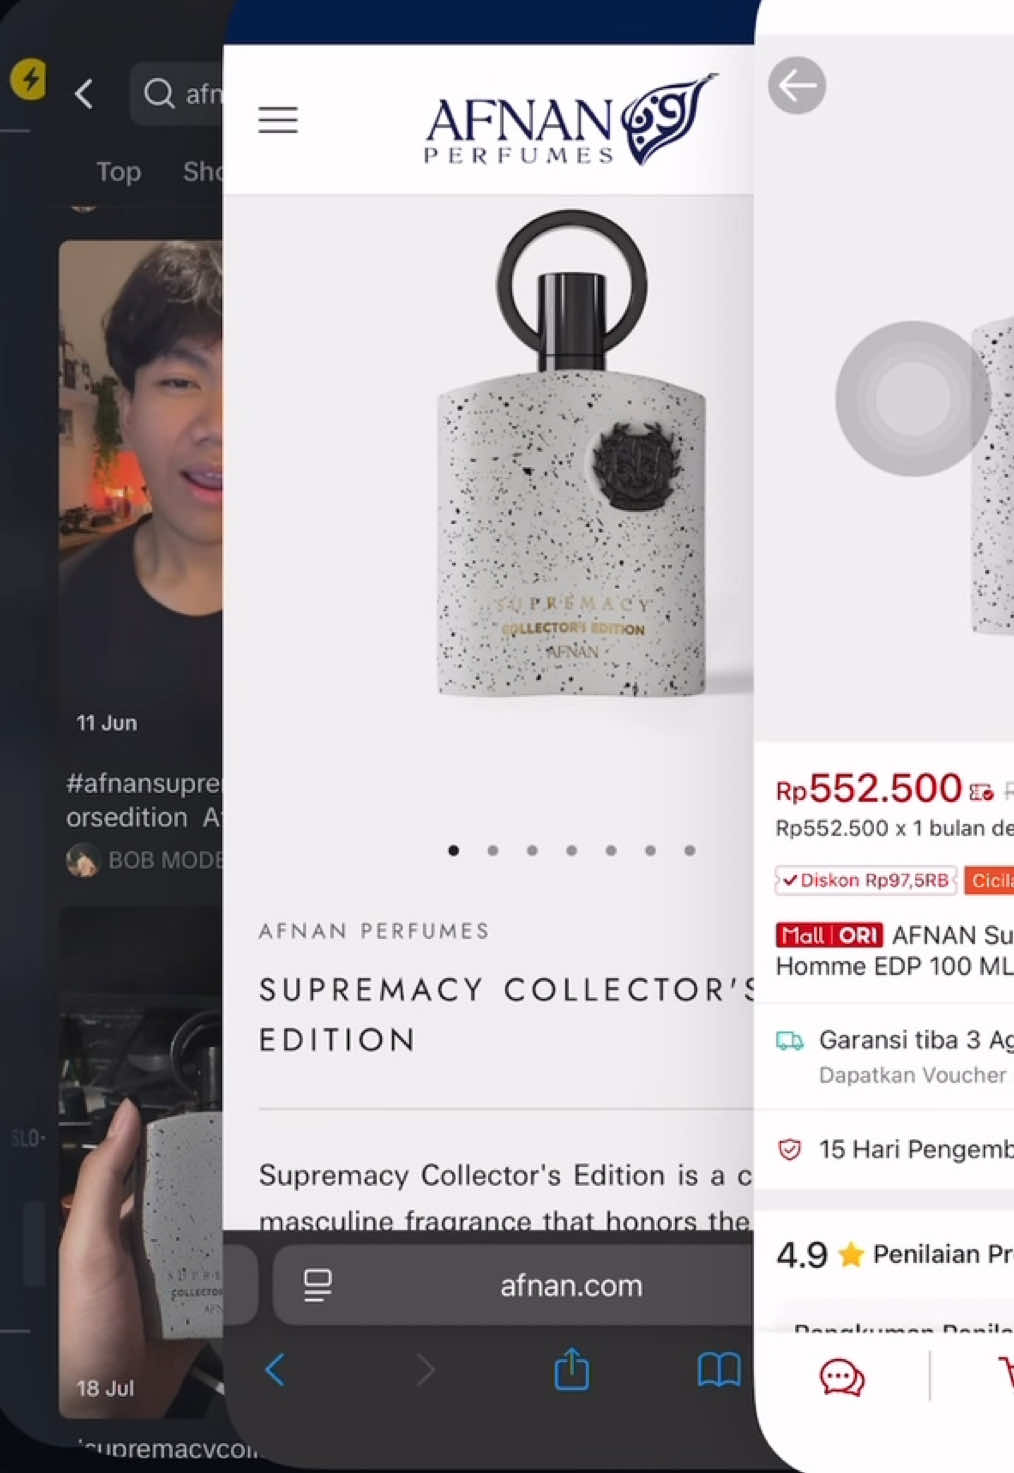Open the chat bubble icon in shop app

coord(842,1378)
